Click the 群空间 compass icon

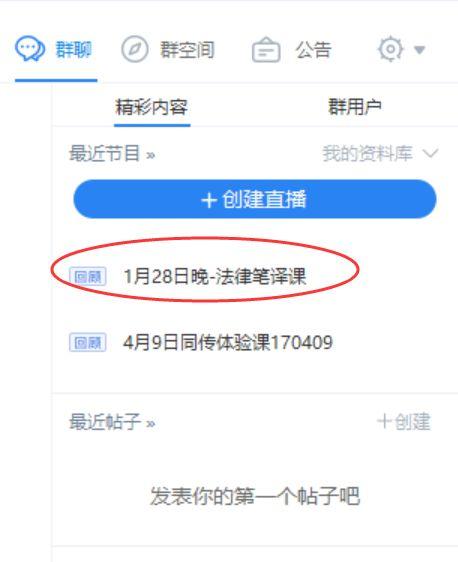[x=134, y=49]
